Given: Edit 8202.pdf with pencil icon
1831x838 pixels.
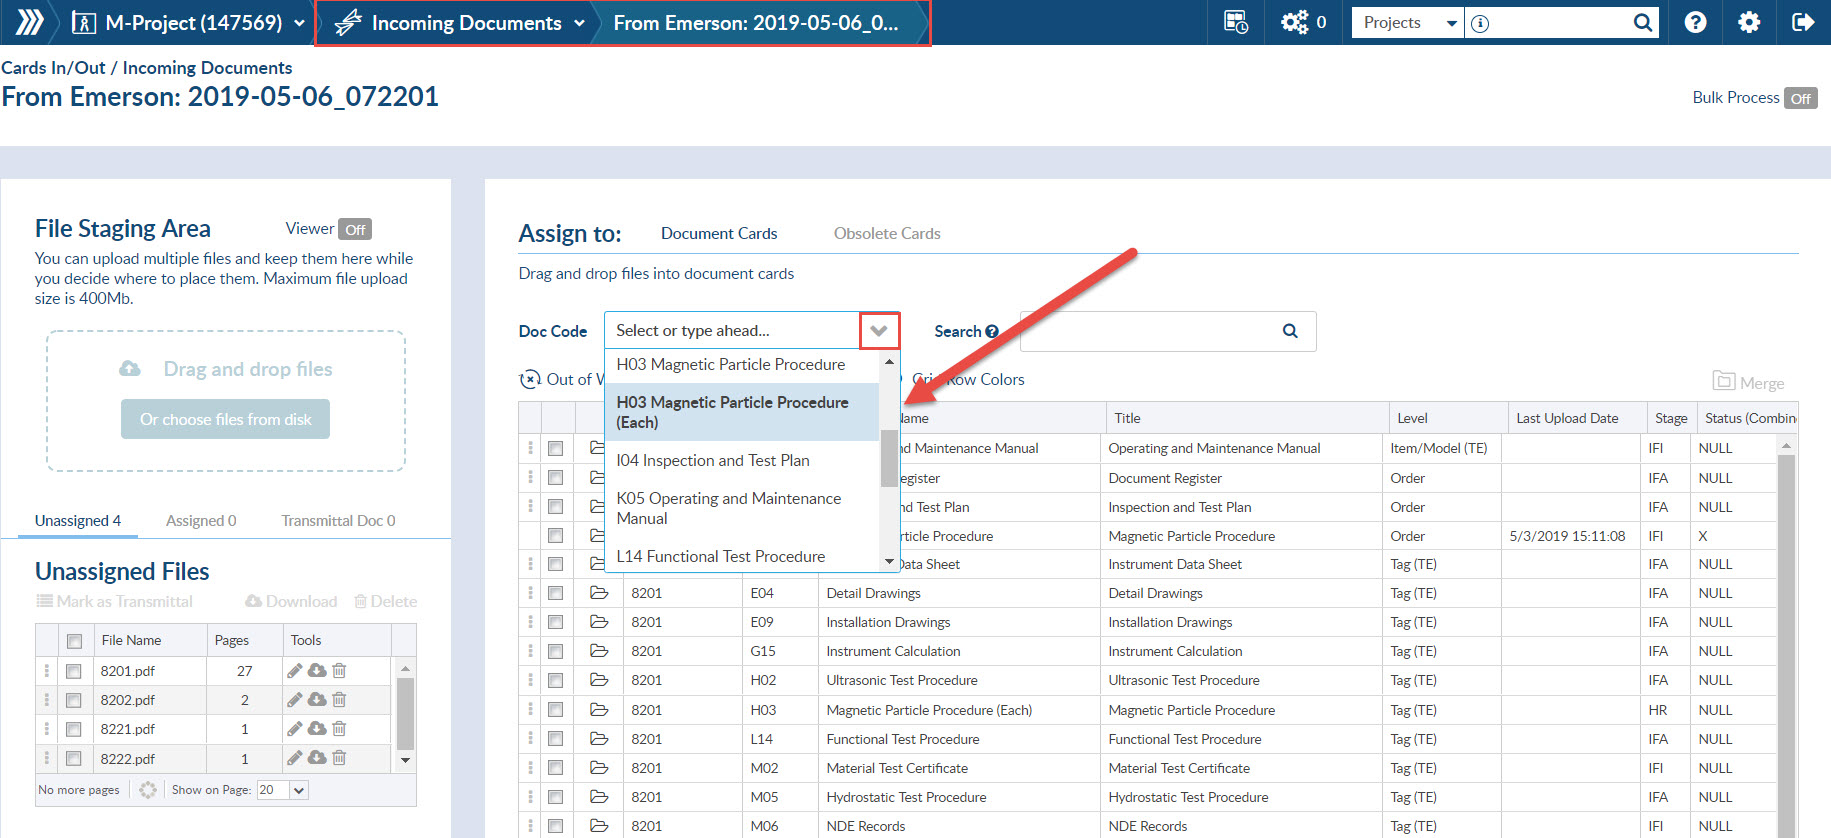Looking at the screenshot, I should tap(294, 699).
